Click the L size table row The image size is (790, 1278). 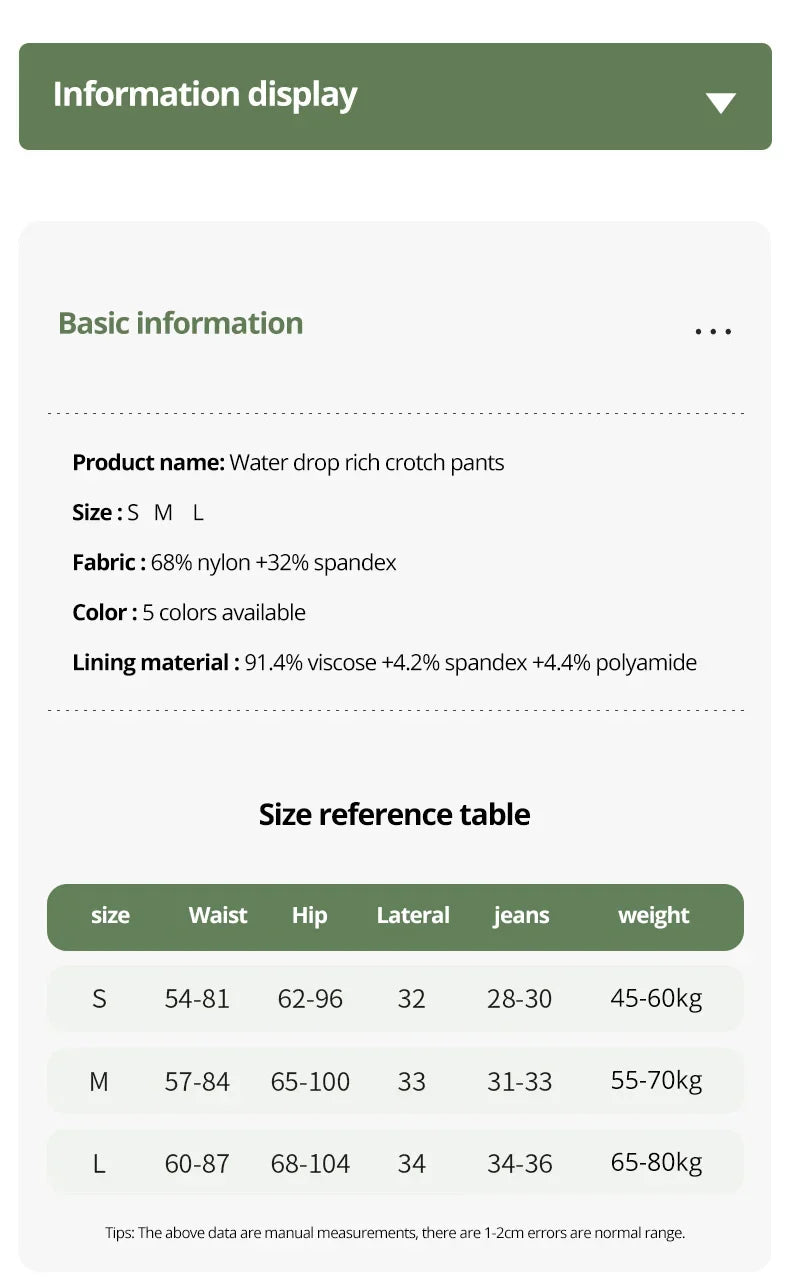(395, 1163)
